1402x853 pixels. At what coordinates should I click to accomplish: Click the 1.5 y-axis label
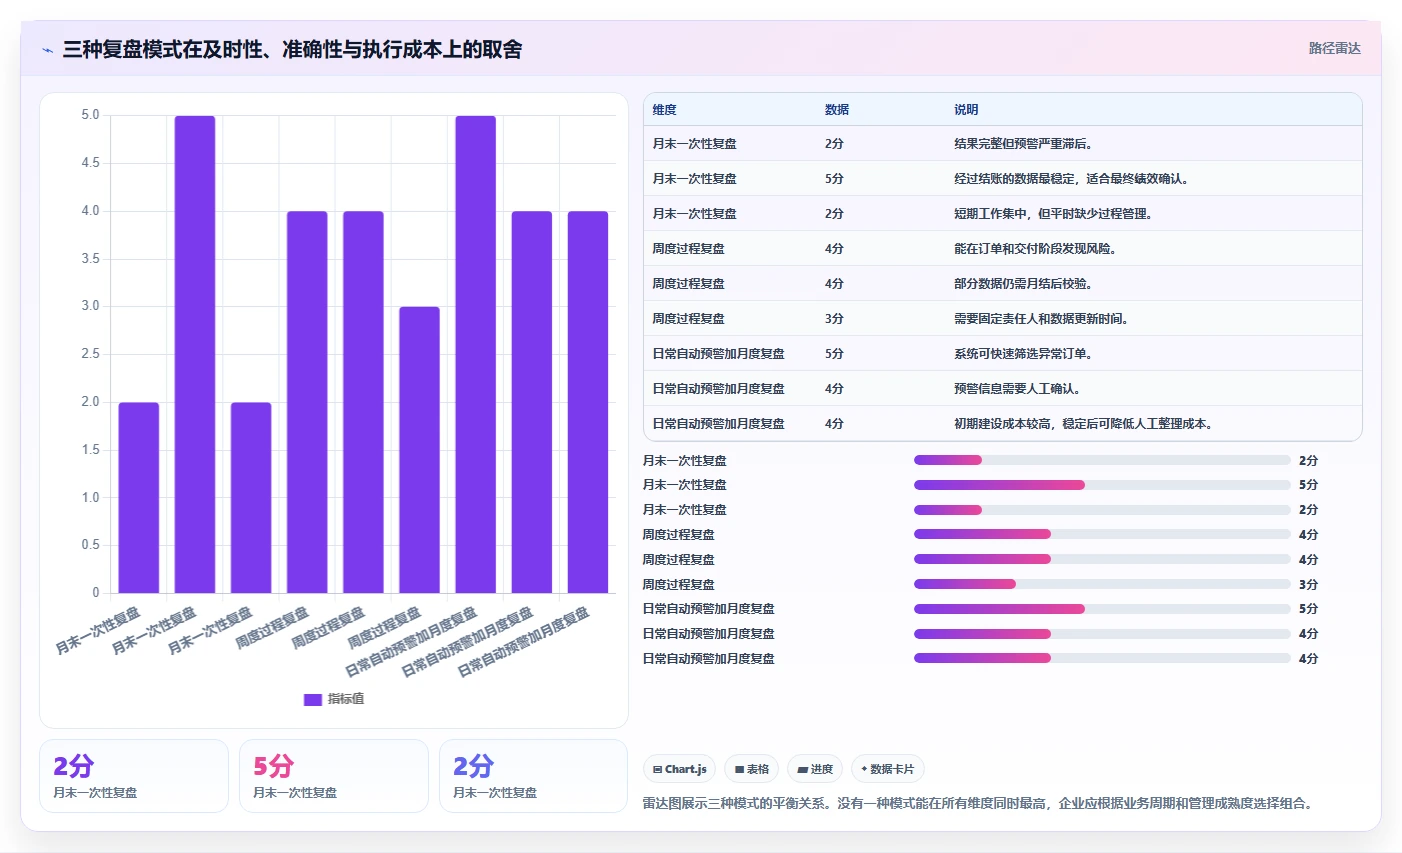[x=90, y=450]
